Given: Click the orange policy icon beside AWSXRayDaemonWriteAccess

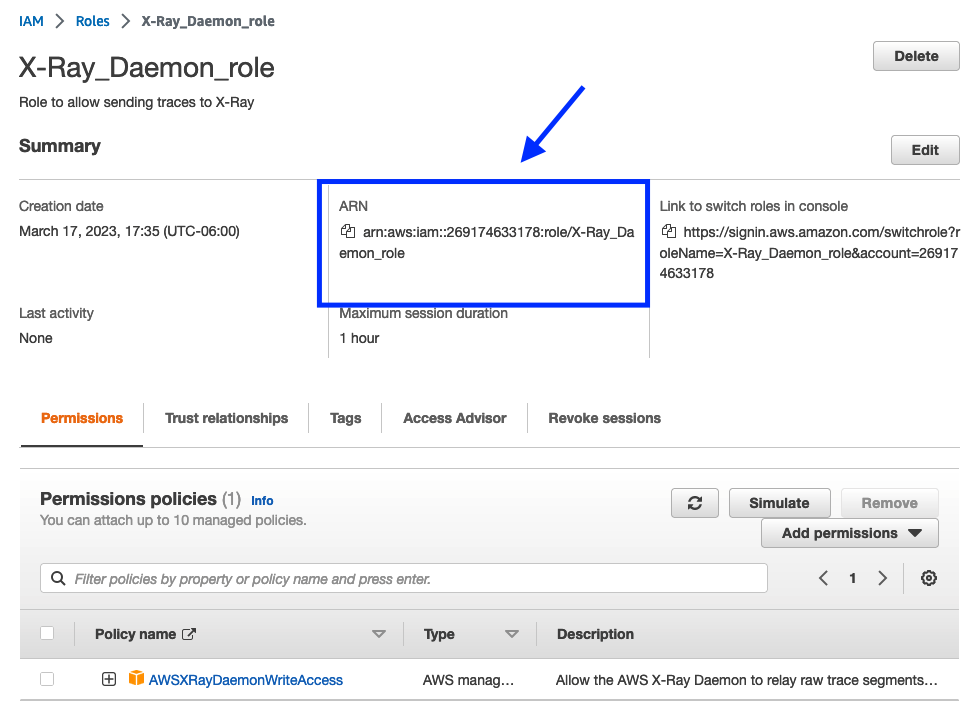Looking at the screenshot, I should (136, 678).
